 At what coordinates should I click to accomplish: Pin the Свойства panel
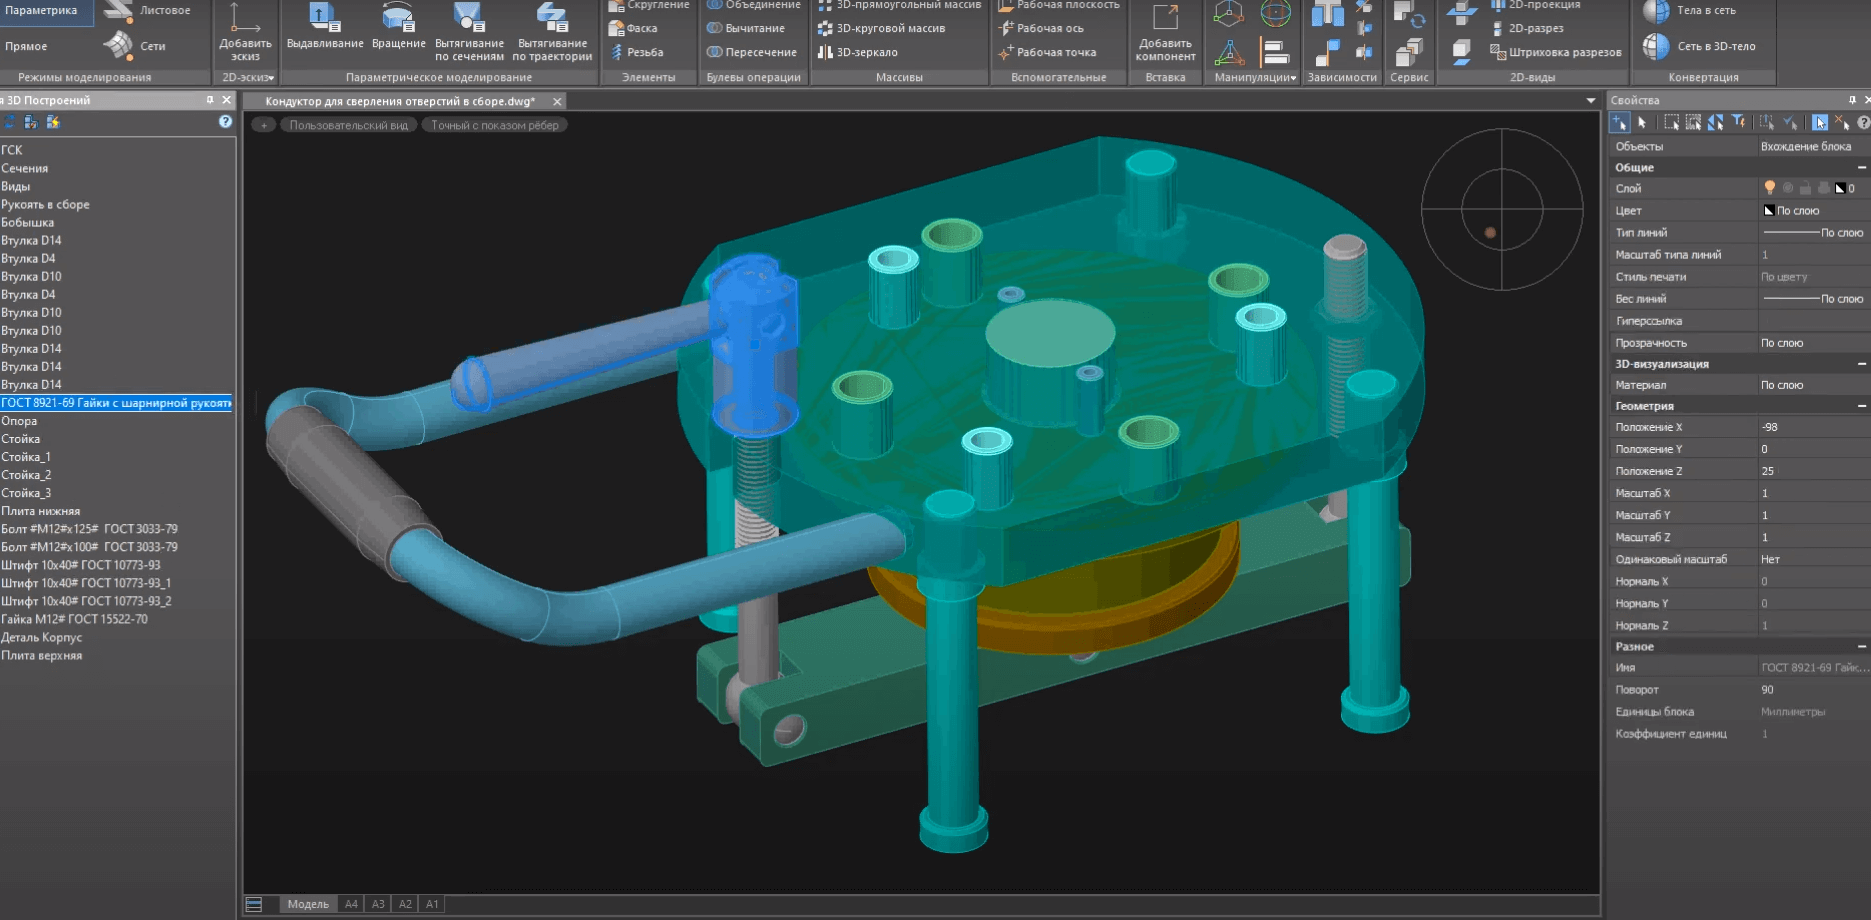(x=1852, y=100)
